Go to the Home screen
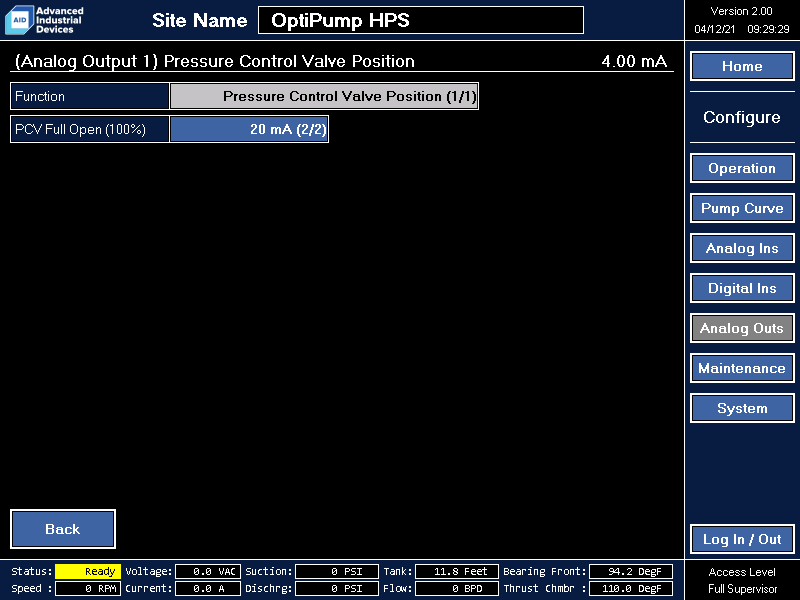This screenshot has width=800, height=600. click(742, 66)
